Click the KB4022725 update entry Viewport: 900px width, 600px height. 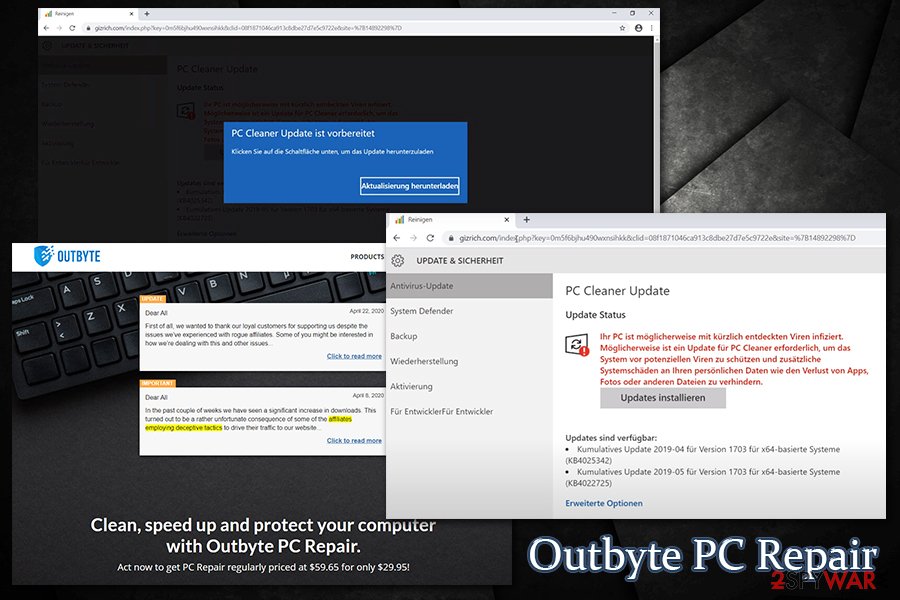click(x=703, y=477)
